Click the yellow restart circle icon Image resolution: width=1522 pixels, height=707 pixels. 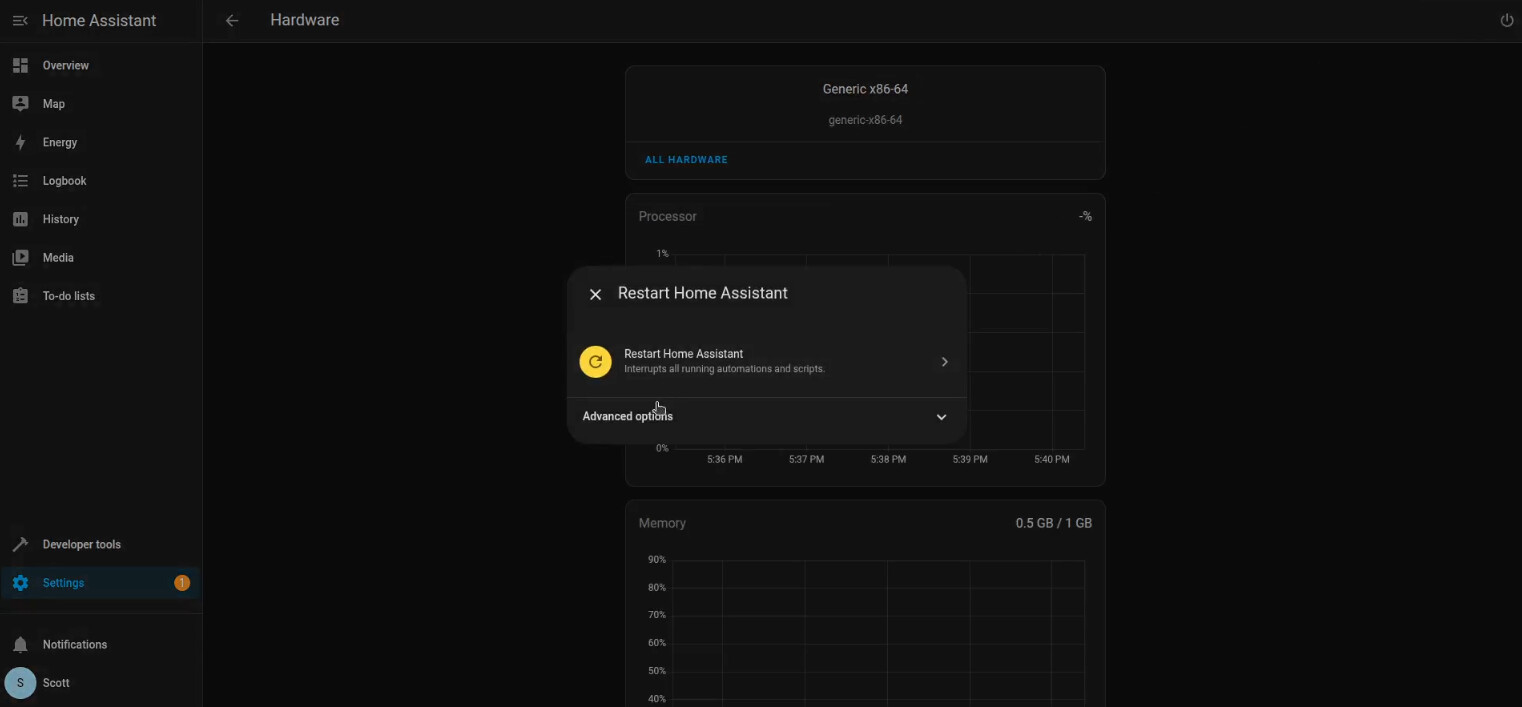pyautogui.click(x=595, y=362)
